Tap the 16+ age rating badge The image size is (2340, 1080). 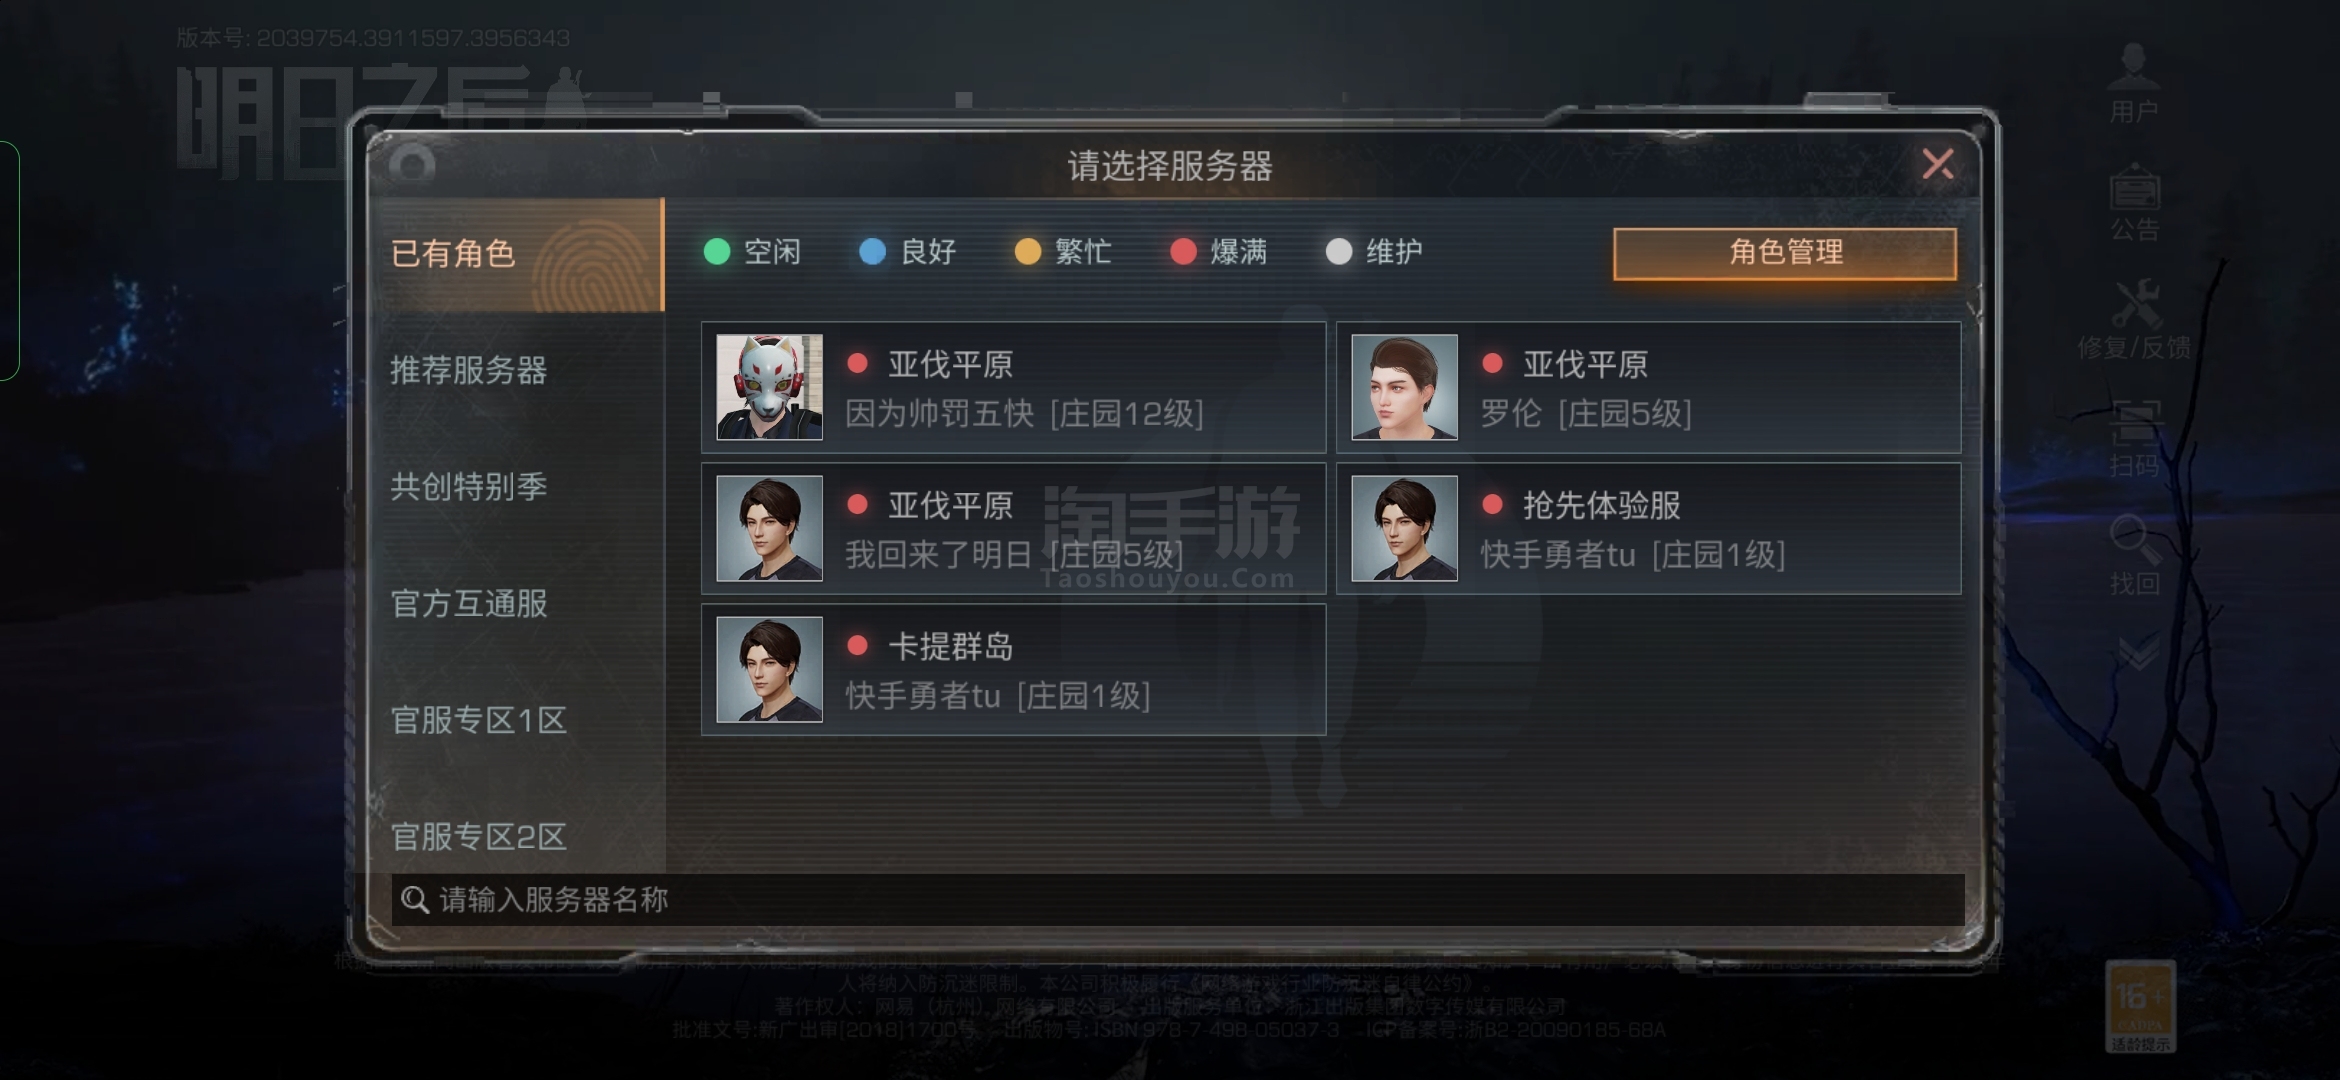(x=2140, y=1007)
